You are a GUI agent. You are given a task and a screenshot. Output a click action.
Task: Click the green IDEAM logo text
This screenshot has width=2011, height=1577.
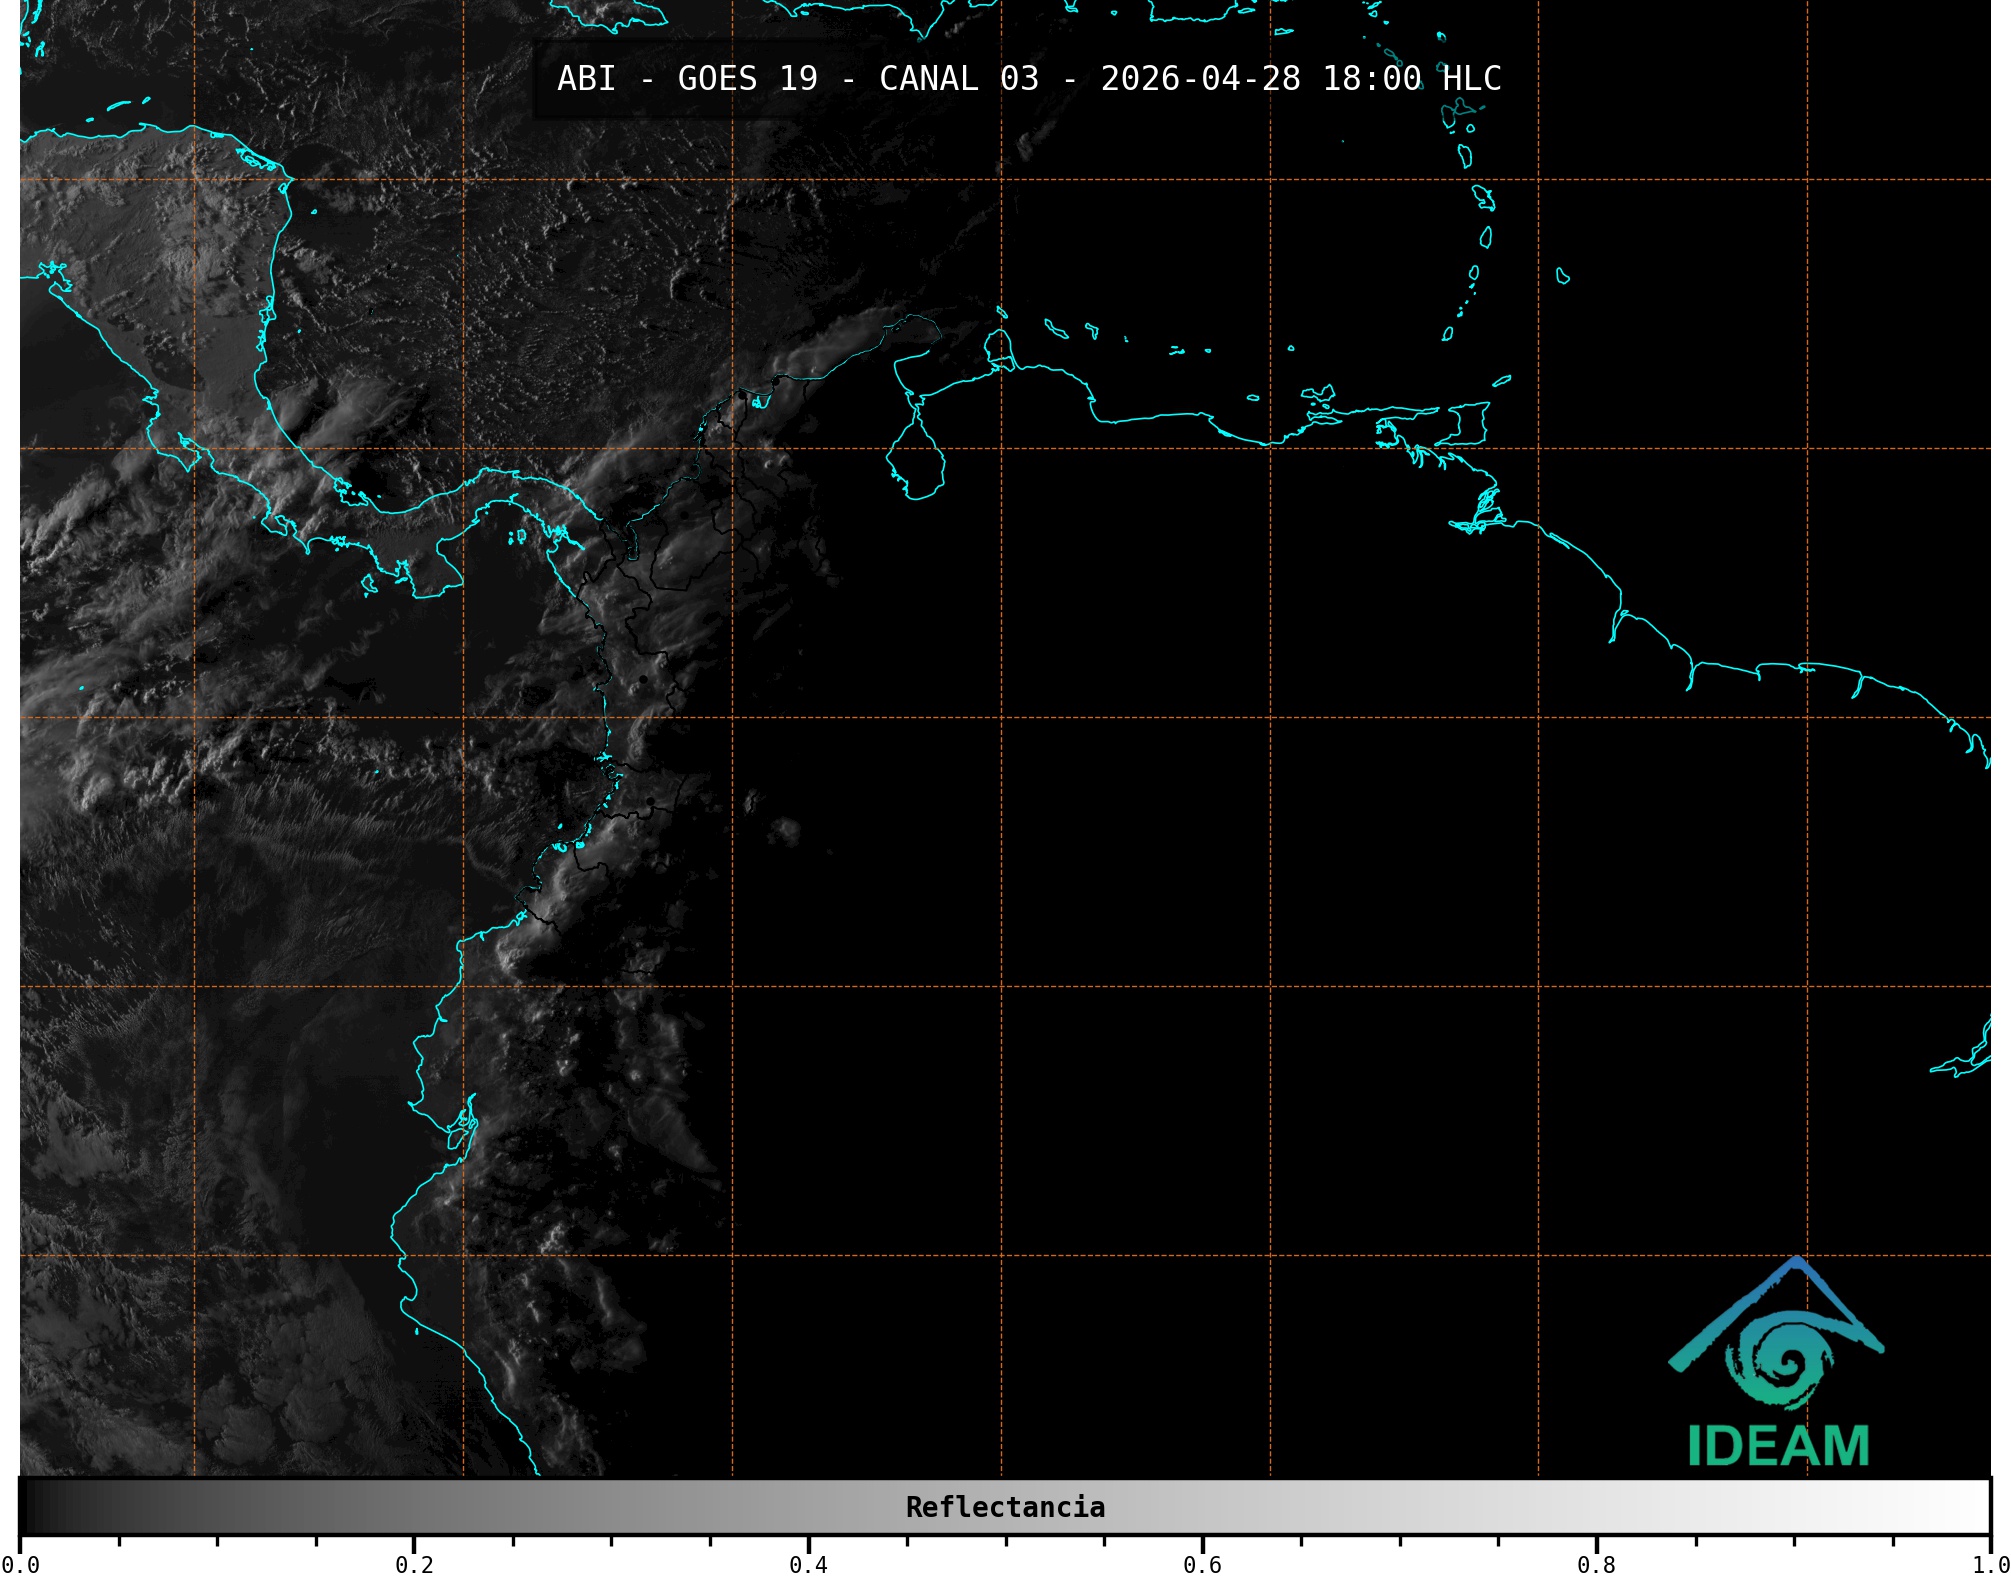(x=1778, y=1446)
